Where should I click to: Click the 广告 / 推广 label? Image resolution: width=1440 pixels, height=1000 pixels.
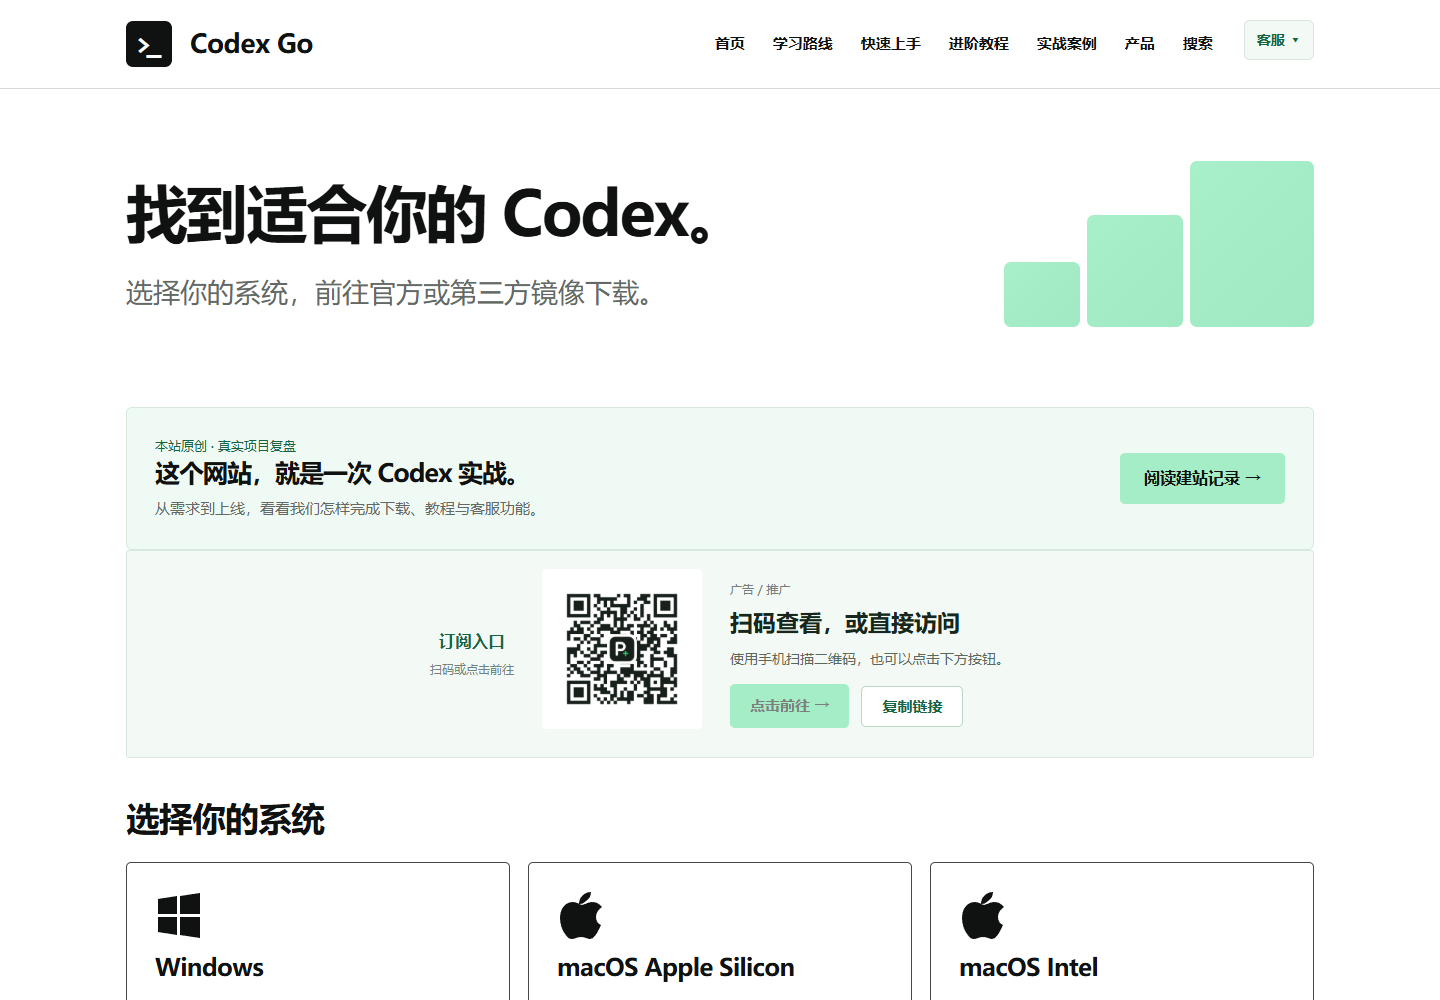pos(760,590)
